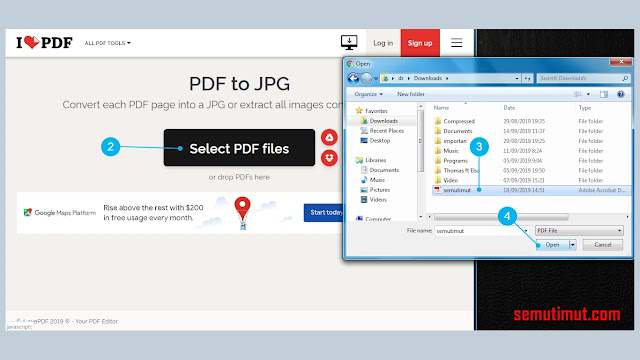
Task: Open the dialog help icon
Action: [620, 94]
